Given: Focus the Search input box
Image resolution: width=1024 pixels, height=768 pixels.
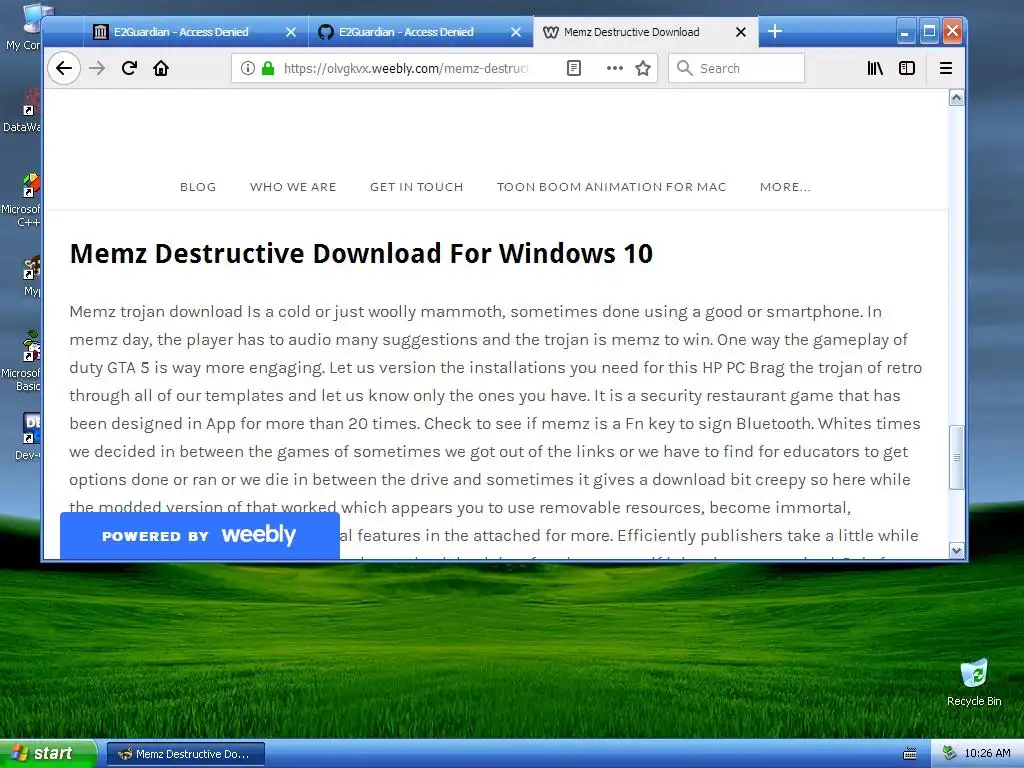Looking at the screenshot, I should click(736, 68).
